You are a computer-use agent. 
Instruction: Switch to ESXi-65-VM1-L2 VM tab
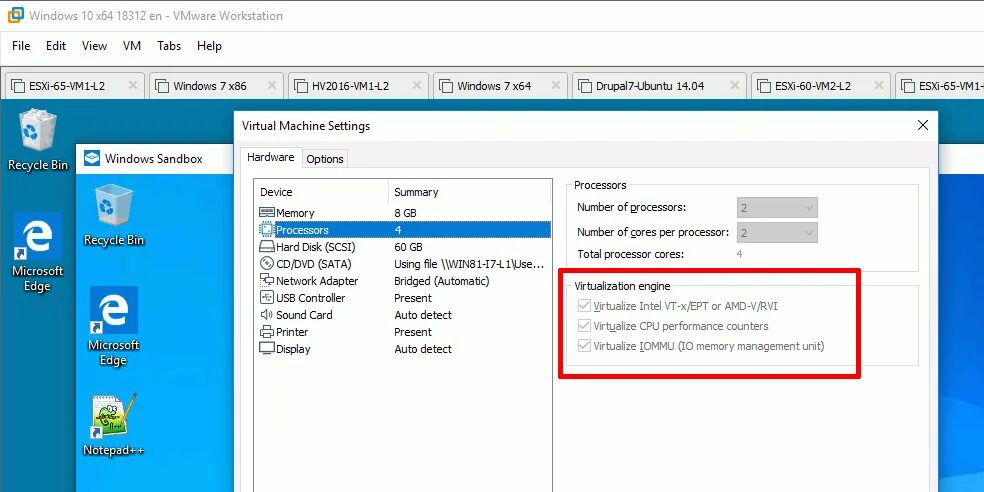(x=74, y=86)
